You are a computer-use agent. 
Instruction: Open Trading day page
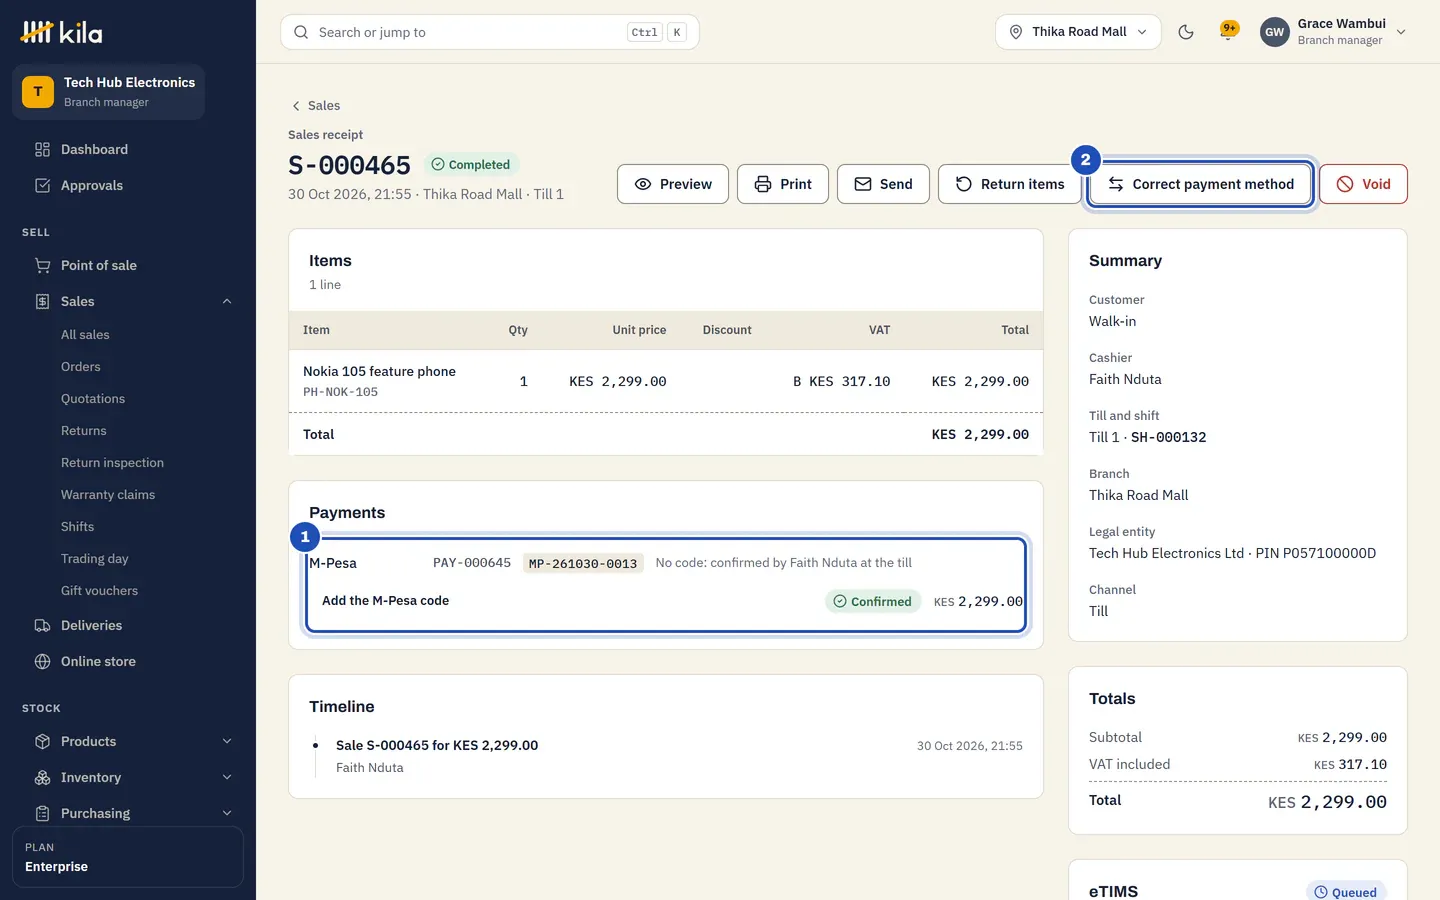coord(95,559)
